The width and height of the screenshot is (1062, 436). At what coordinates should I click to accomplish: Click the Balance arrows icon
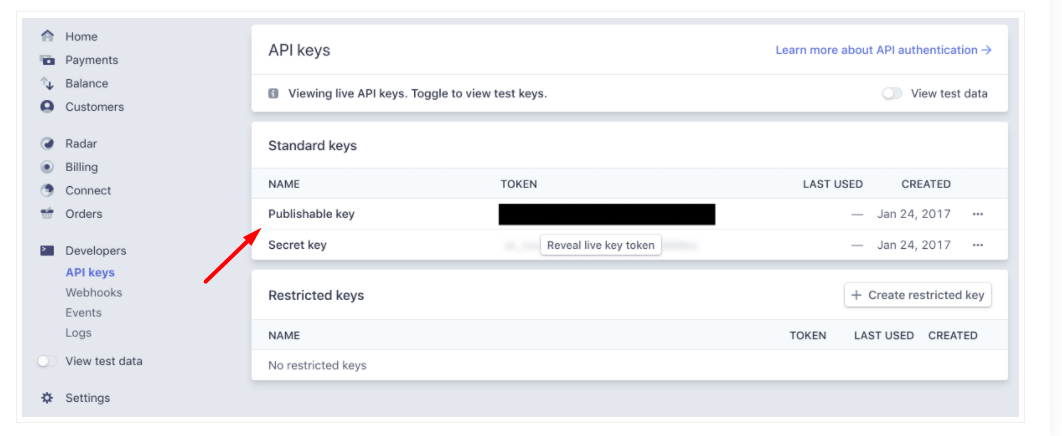click(x=47, y=84)
